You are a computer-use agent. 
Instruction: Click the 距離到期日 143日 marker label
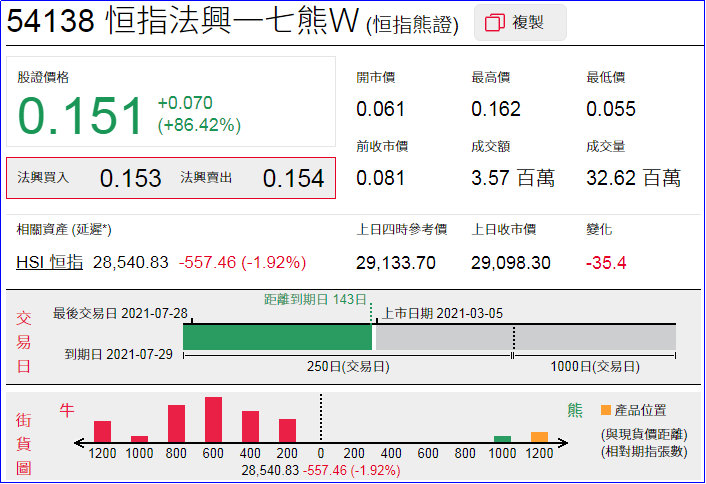point(315,299)
